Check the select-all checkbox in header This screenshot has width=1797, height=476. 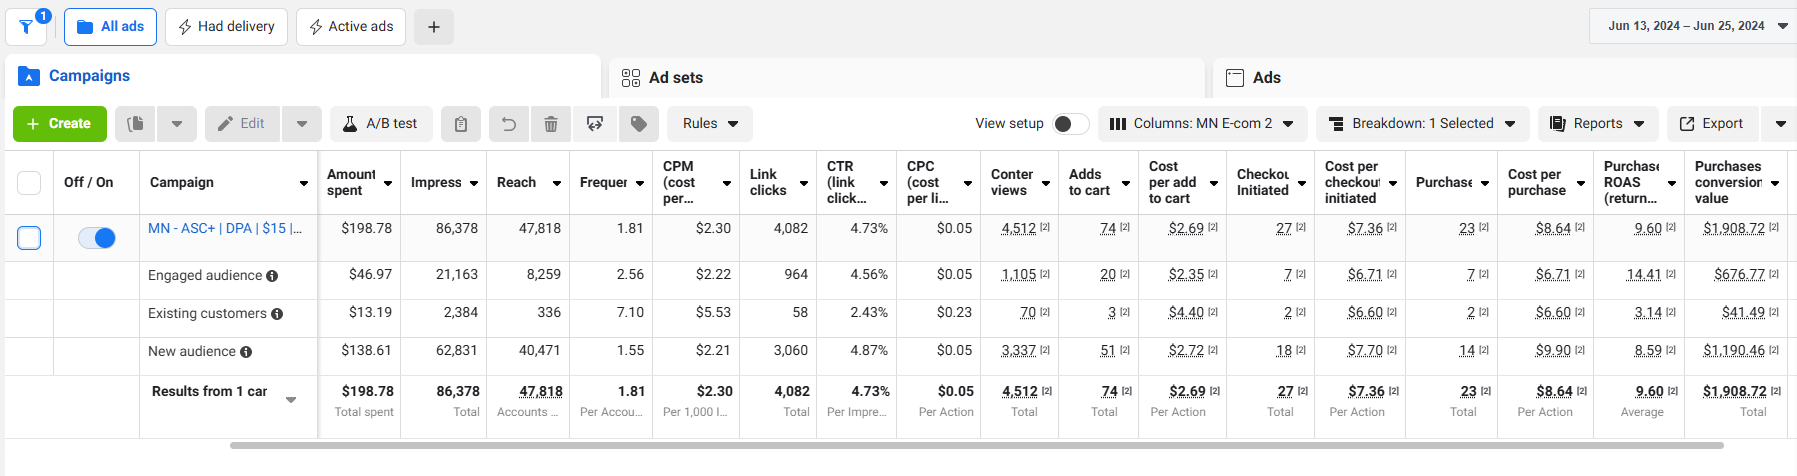29,182
